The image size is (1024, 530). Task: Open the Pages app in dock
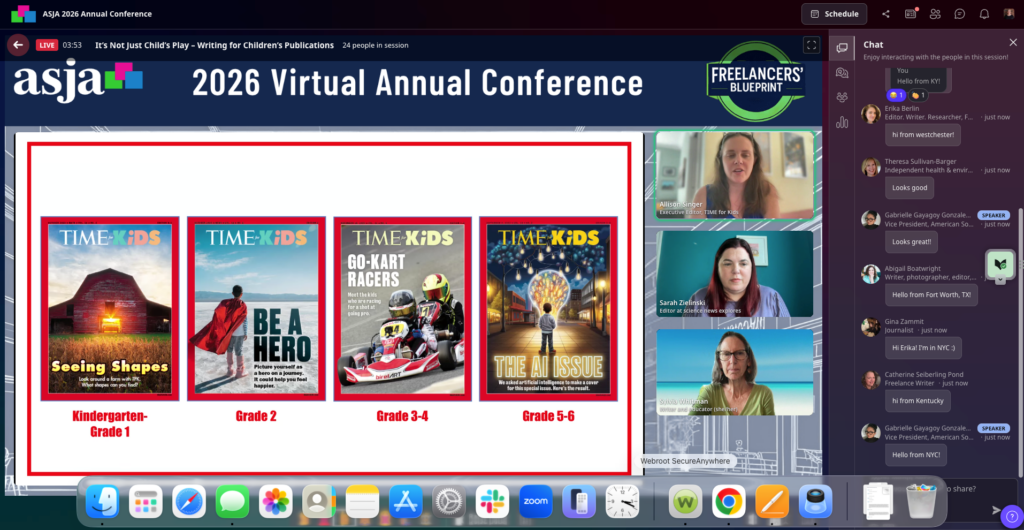773,501
